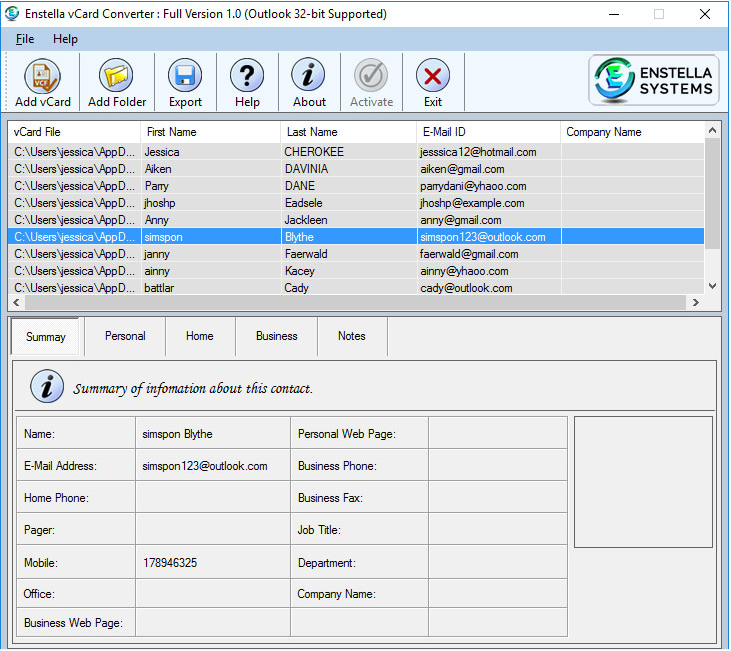Select the Jessica CHEROKEE contact row
This screenshot has height=651, width=731.
356,152
